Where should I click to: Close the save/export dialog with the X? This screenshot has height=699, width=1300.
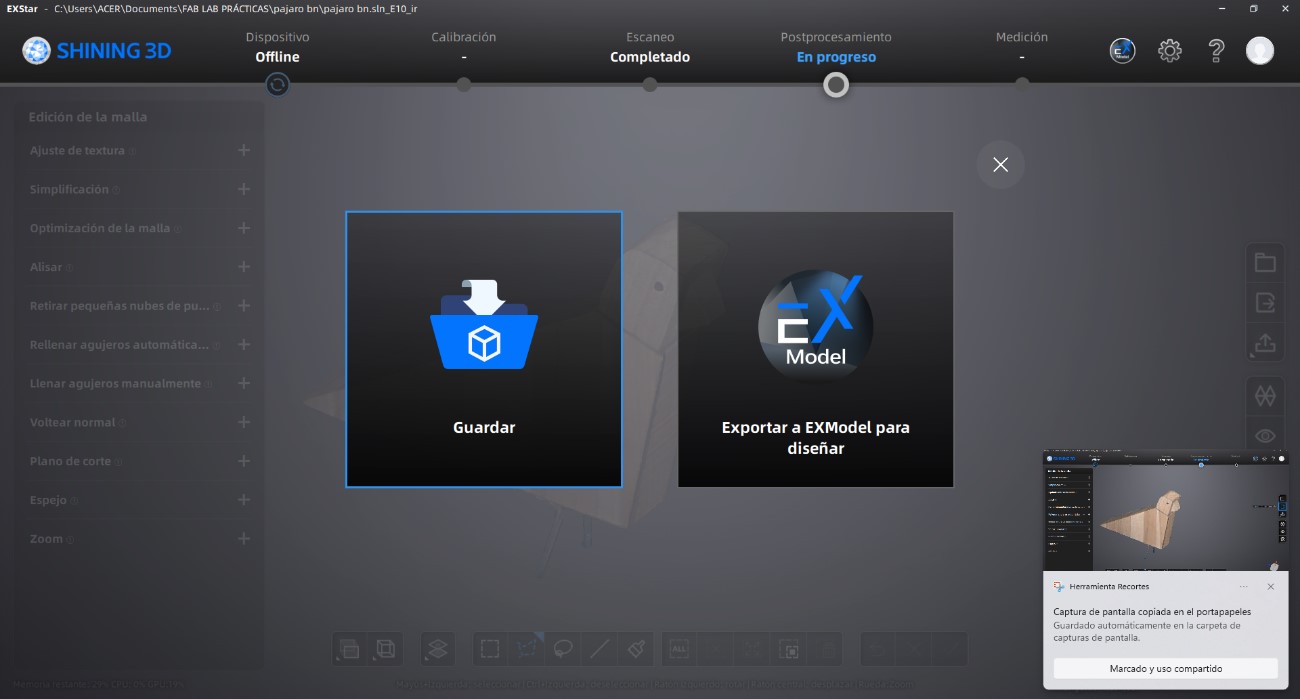pos(1000,165)
